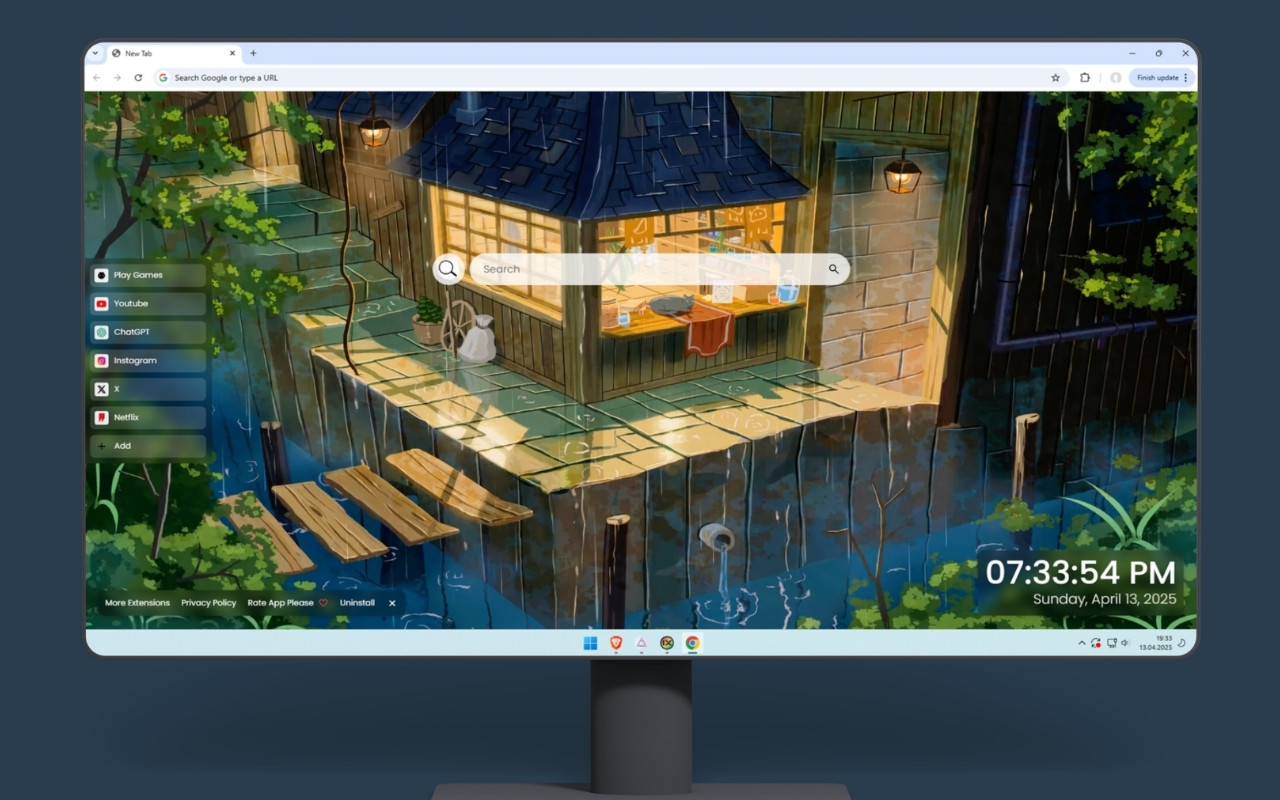This screenshot has height=800, width=1280.
Task: Open the browser three-dot menu
Action: pos(1185,77)
